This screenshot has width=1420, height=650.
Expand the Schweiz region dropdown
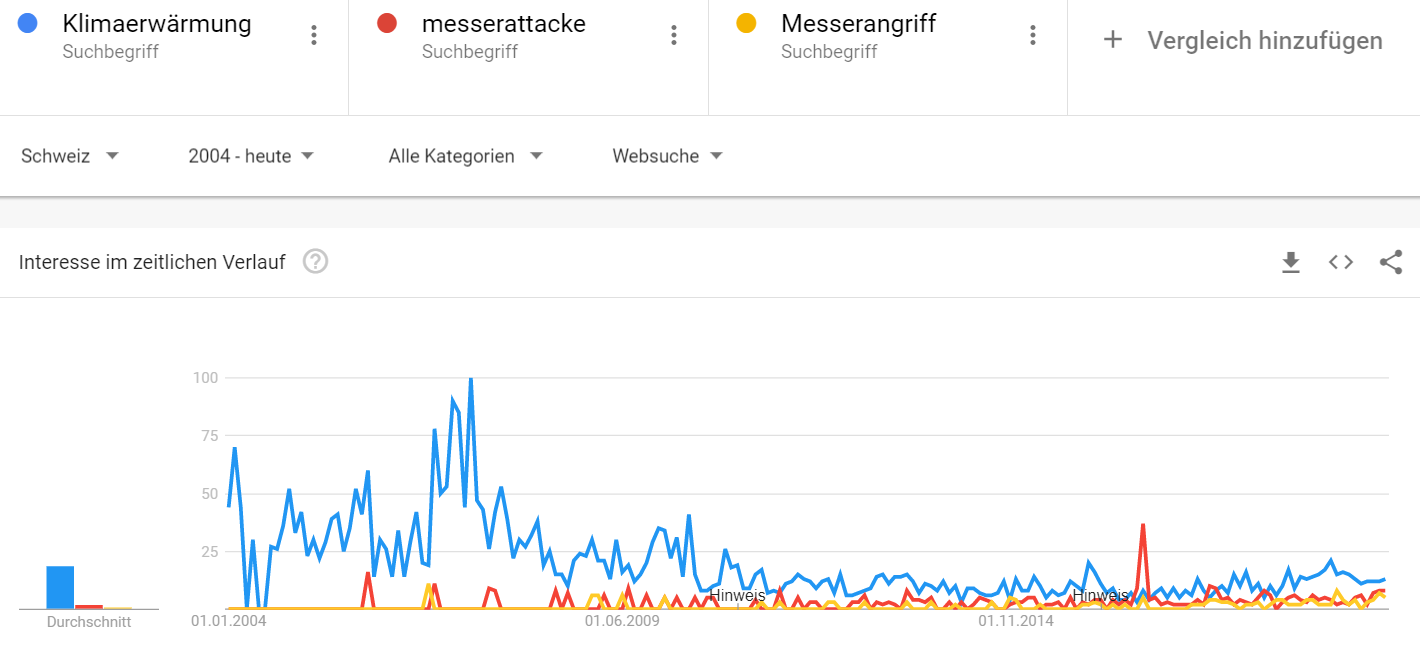[70, 156]
